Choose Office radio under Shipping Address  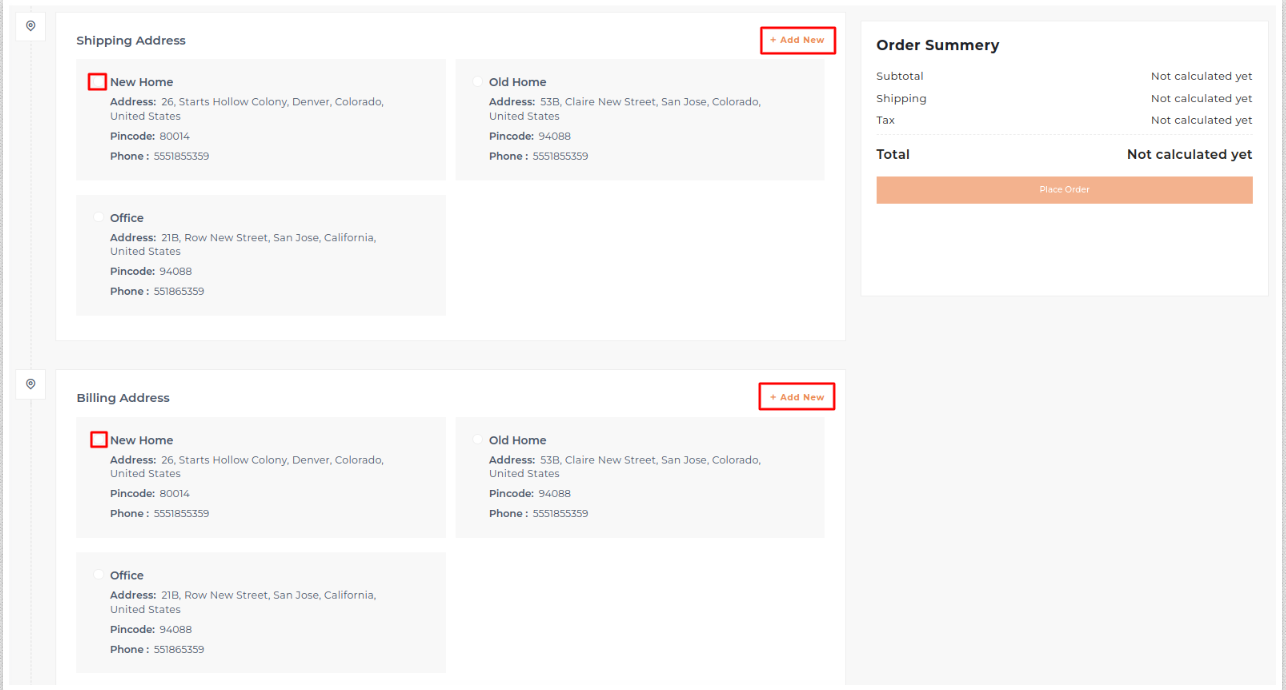[x=98, y=217]
